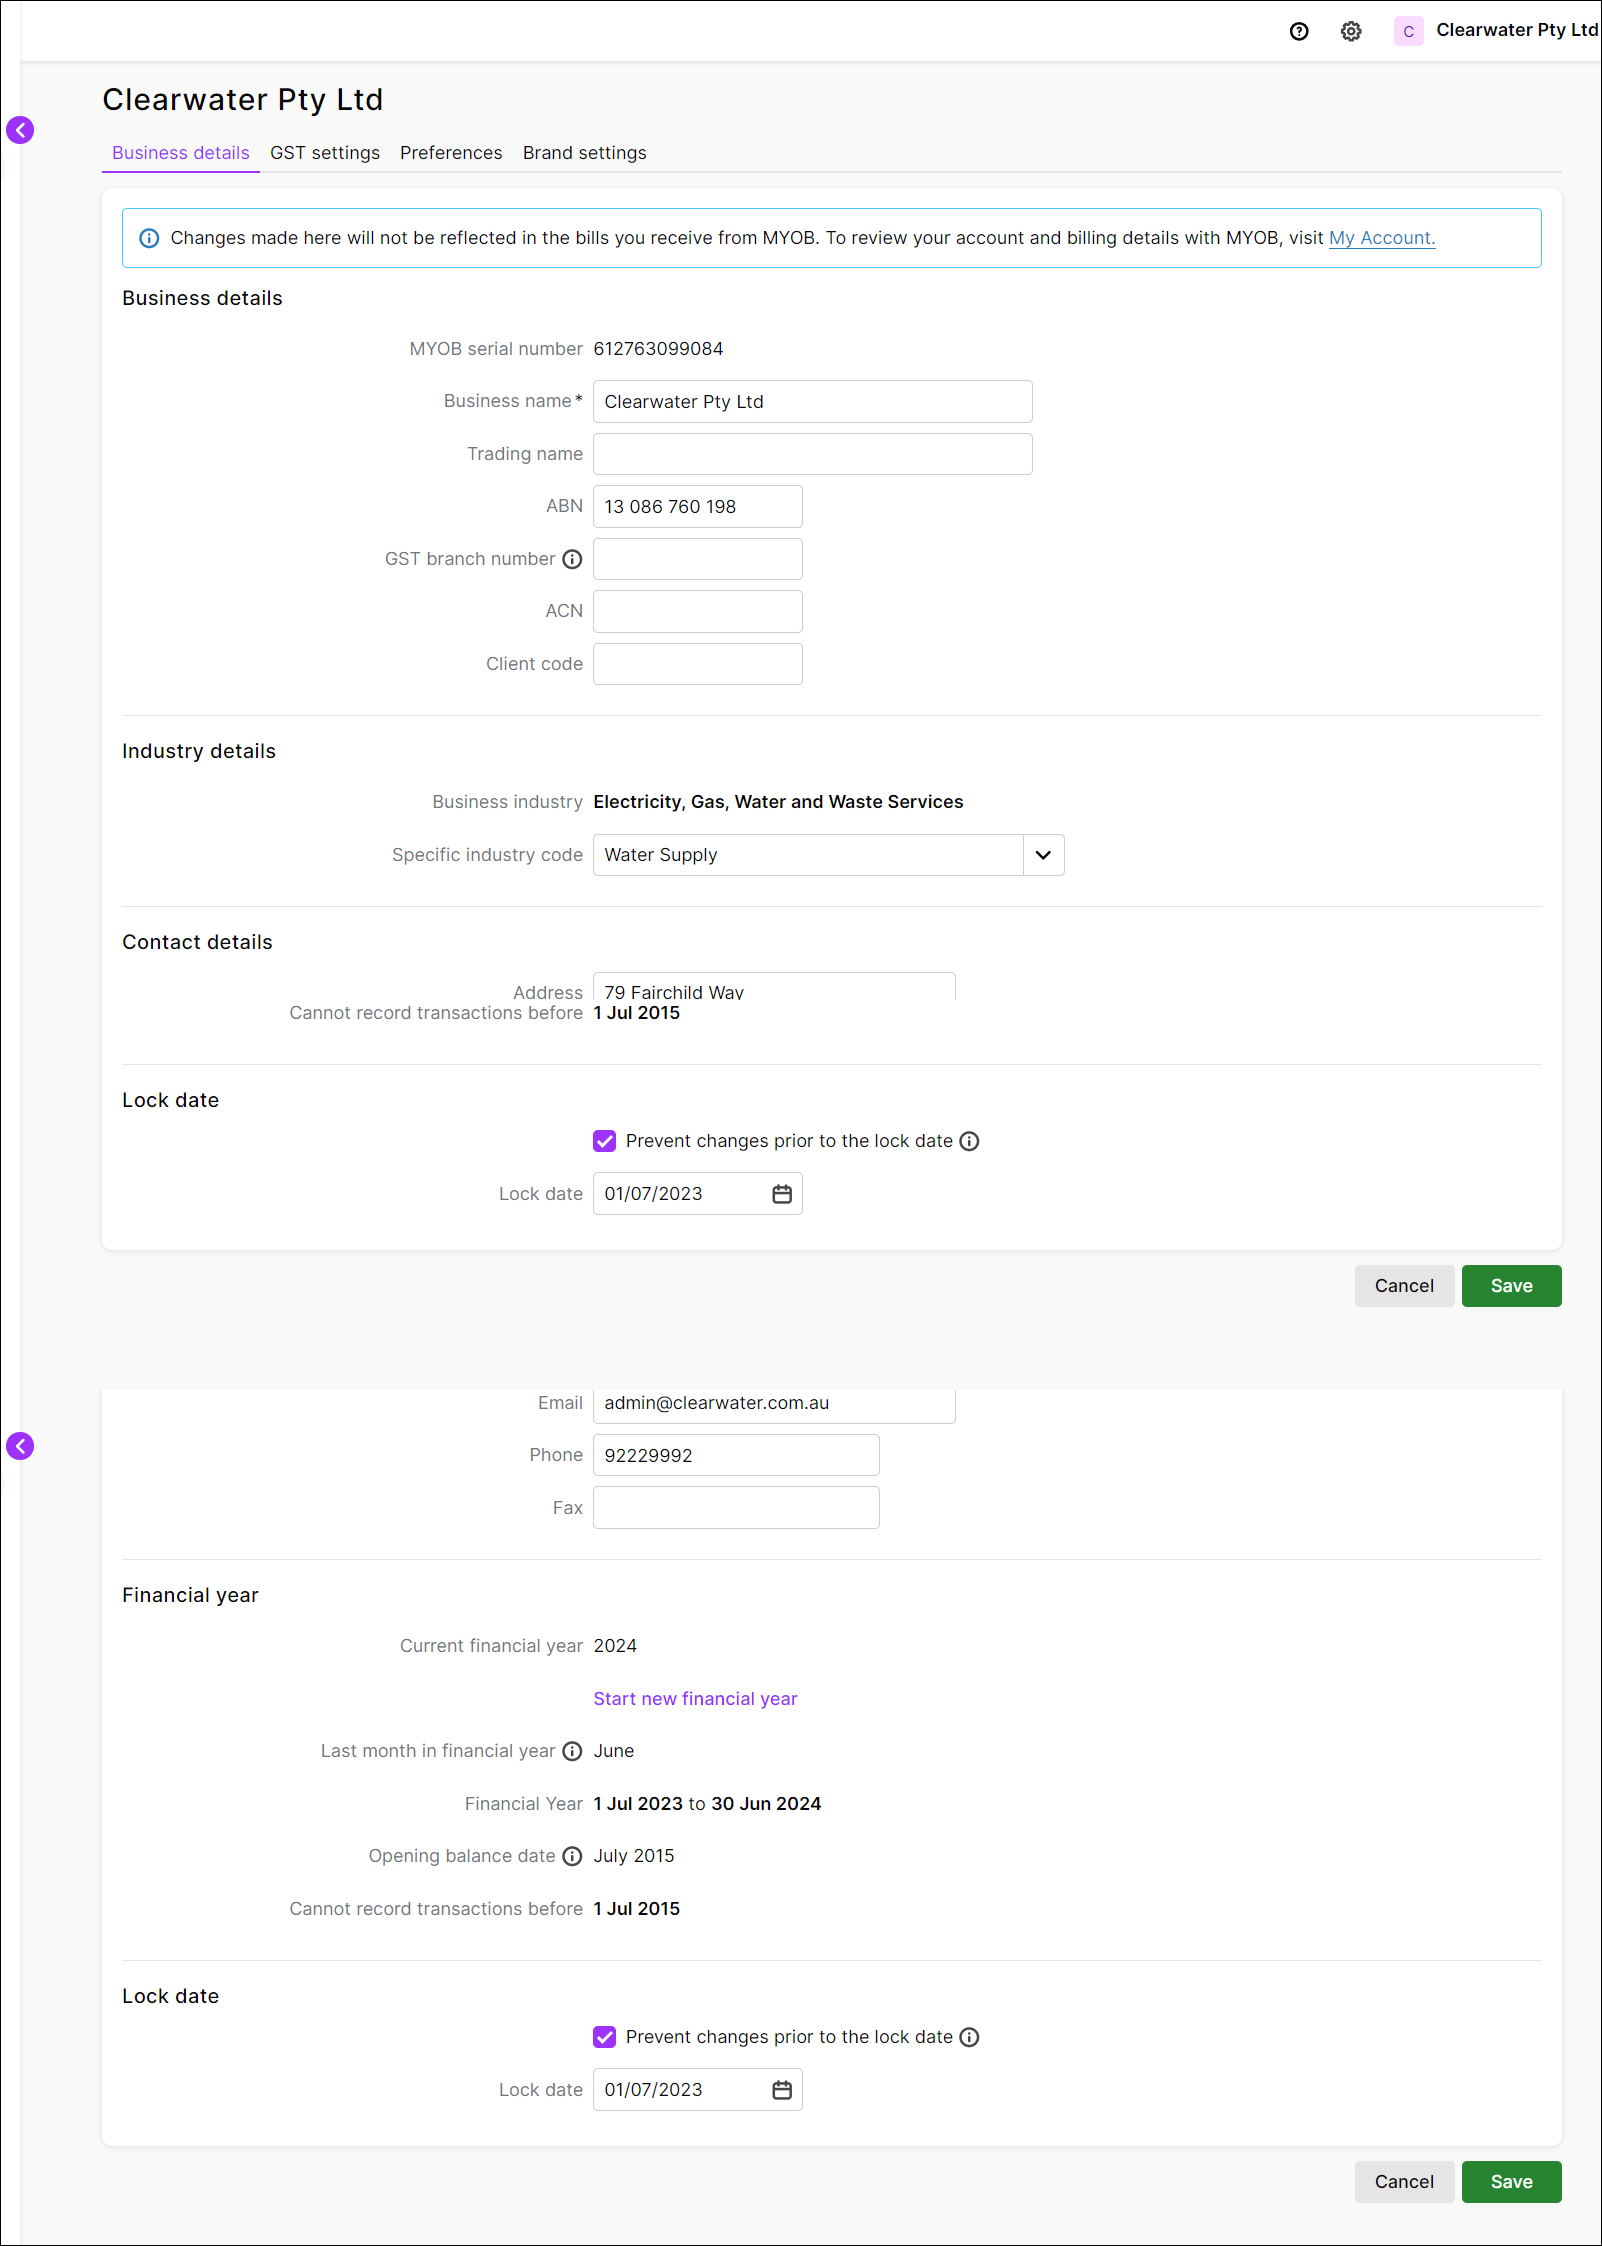Click the GST branch number info icon
1602x2246 pixels.
coord(572,559)
